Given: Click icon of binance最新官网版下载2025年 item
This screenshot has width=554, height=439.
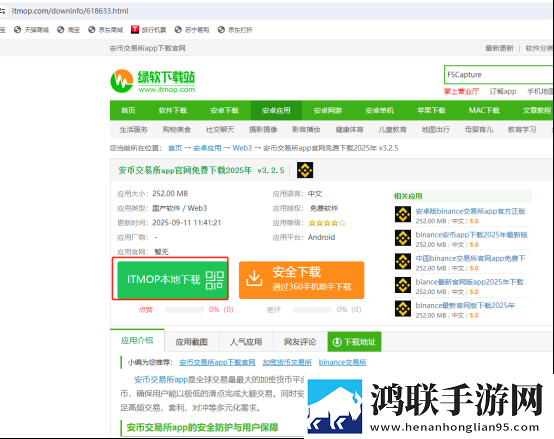Looking at the screenshot, I should (403, 309).
